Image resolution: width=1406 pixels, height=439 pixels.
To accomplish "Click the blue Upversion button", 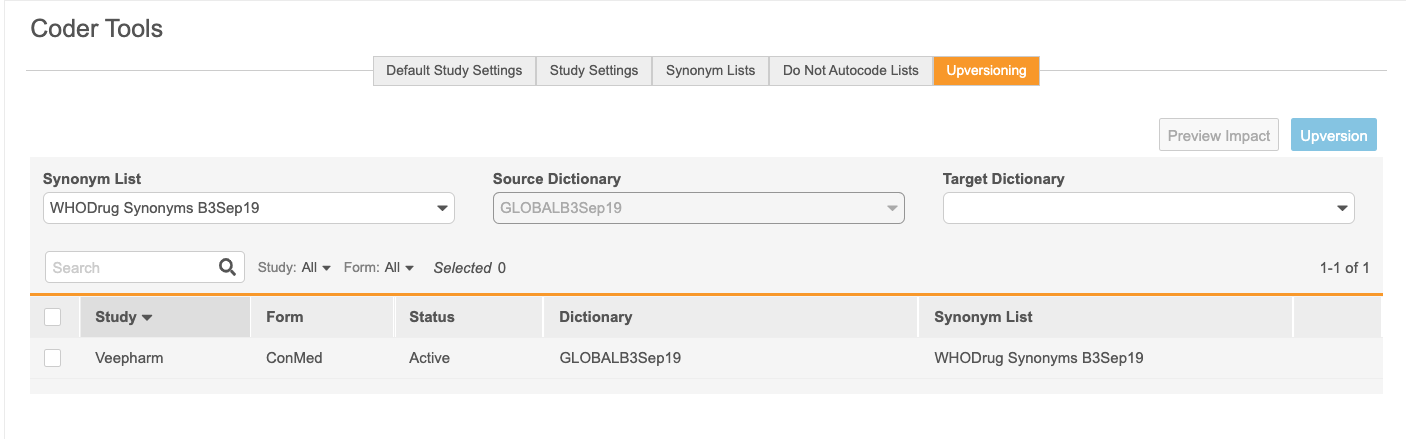I will 1333,135.
